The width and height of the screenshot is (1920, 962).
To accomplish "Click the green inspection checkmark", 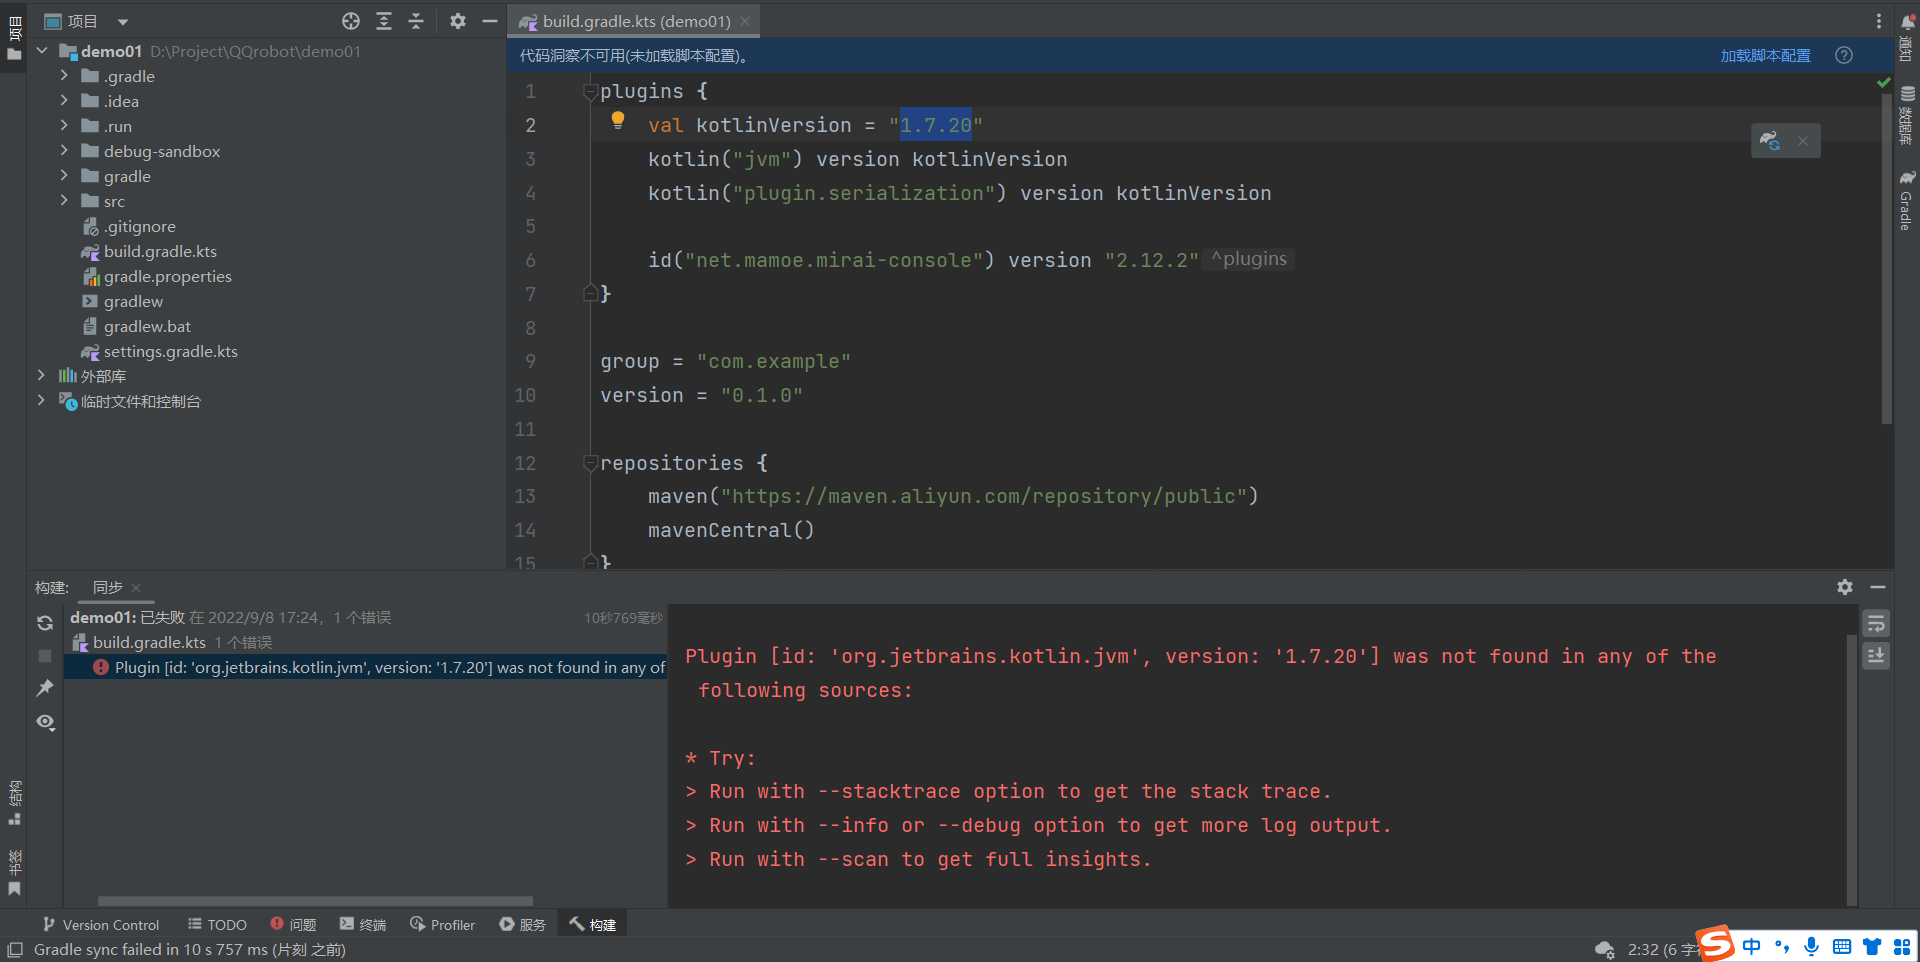I will coord(1884,83).
